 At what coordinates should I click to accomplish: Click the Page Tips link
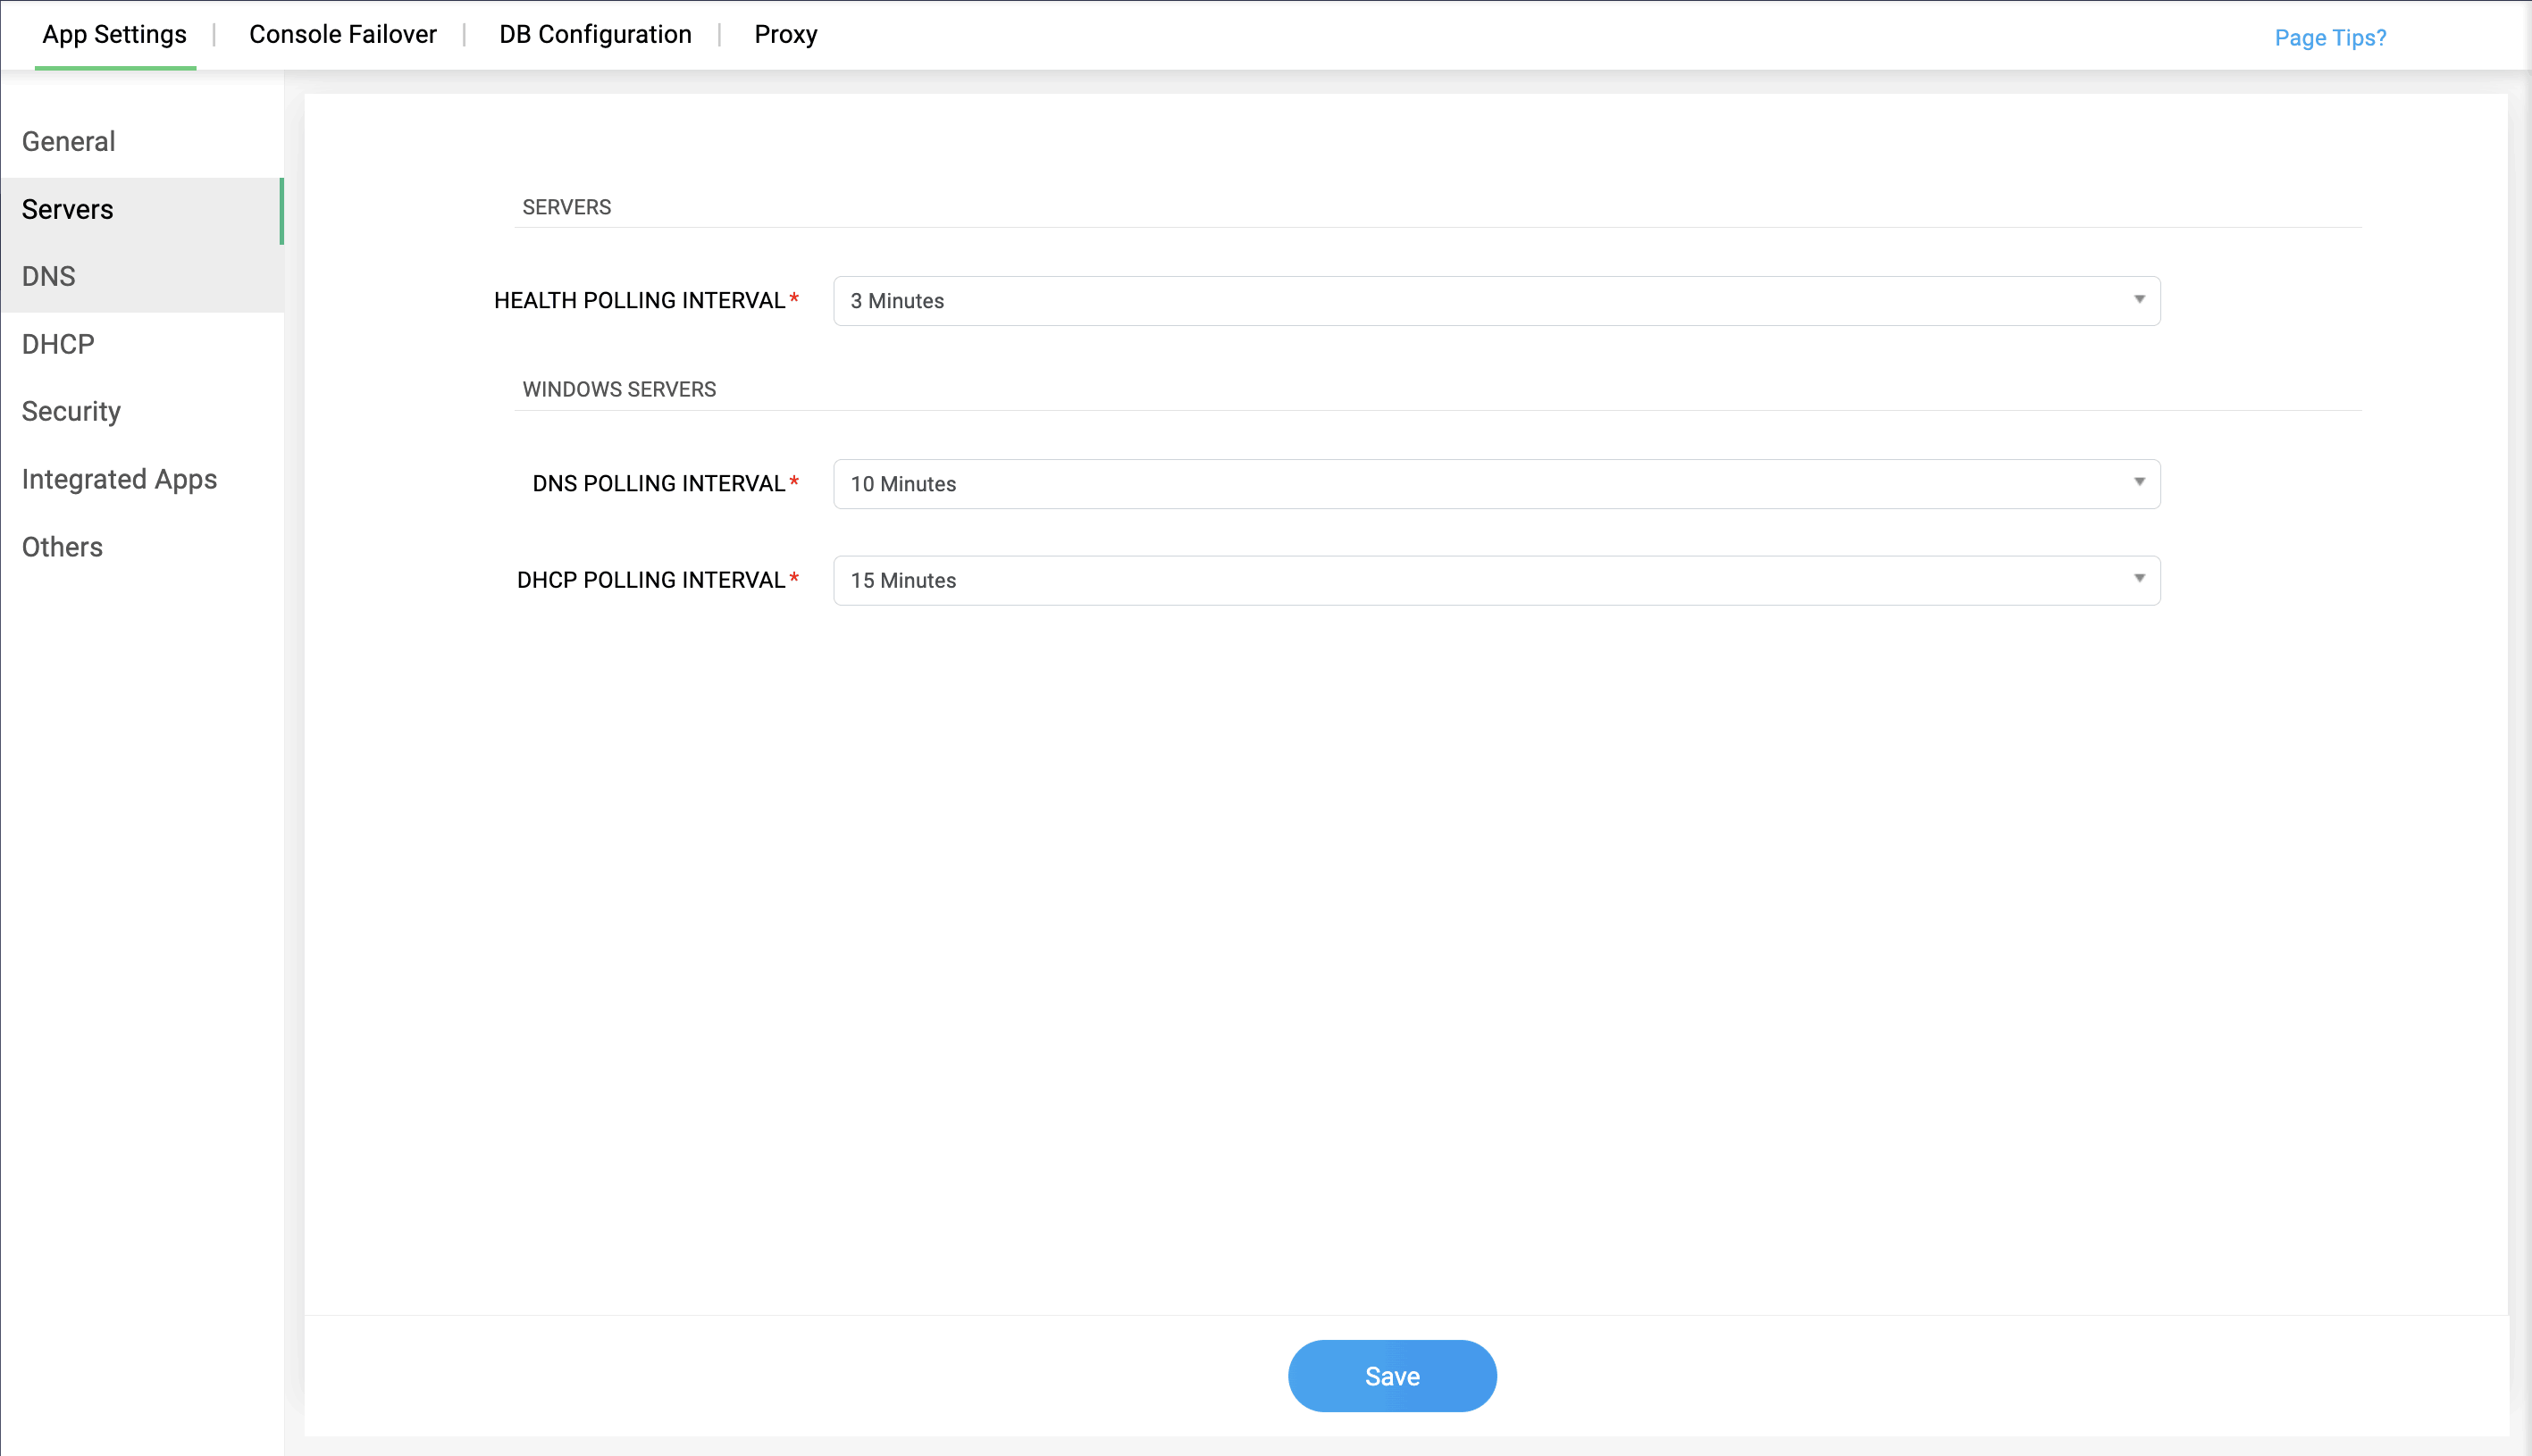[x=2330, y=38]
